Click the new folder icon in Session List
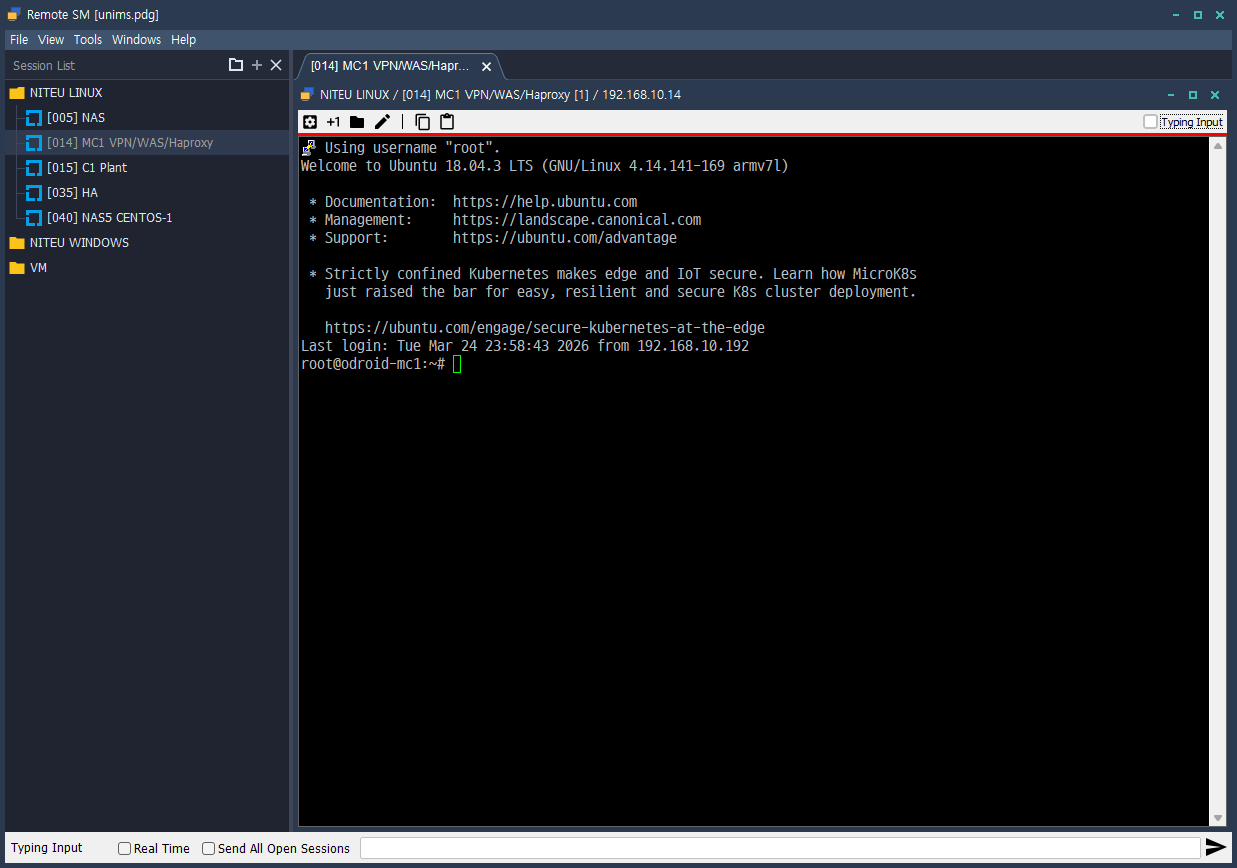Screen dimensions: 1237x868 [x=236, y=64]
